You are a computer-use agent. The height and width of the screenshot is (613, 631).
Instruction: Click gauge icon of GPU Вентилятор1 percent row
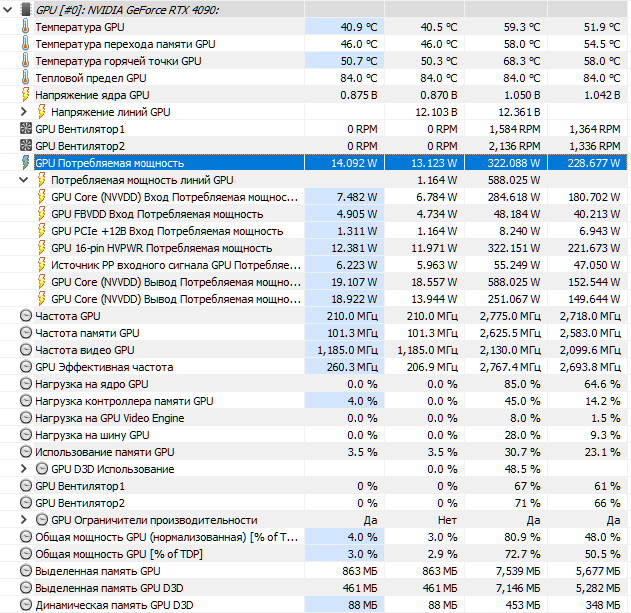point(26,486)
